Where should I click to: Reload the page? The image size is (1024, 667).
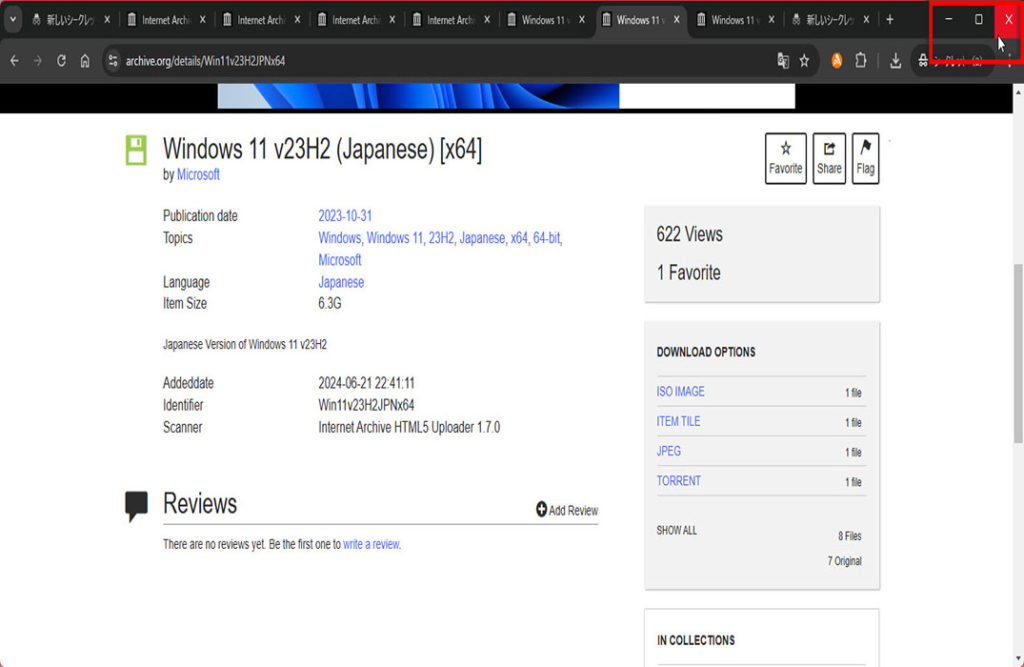click(61, 61)
